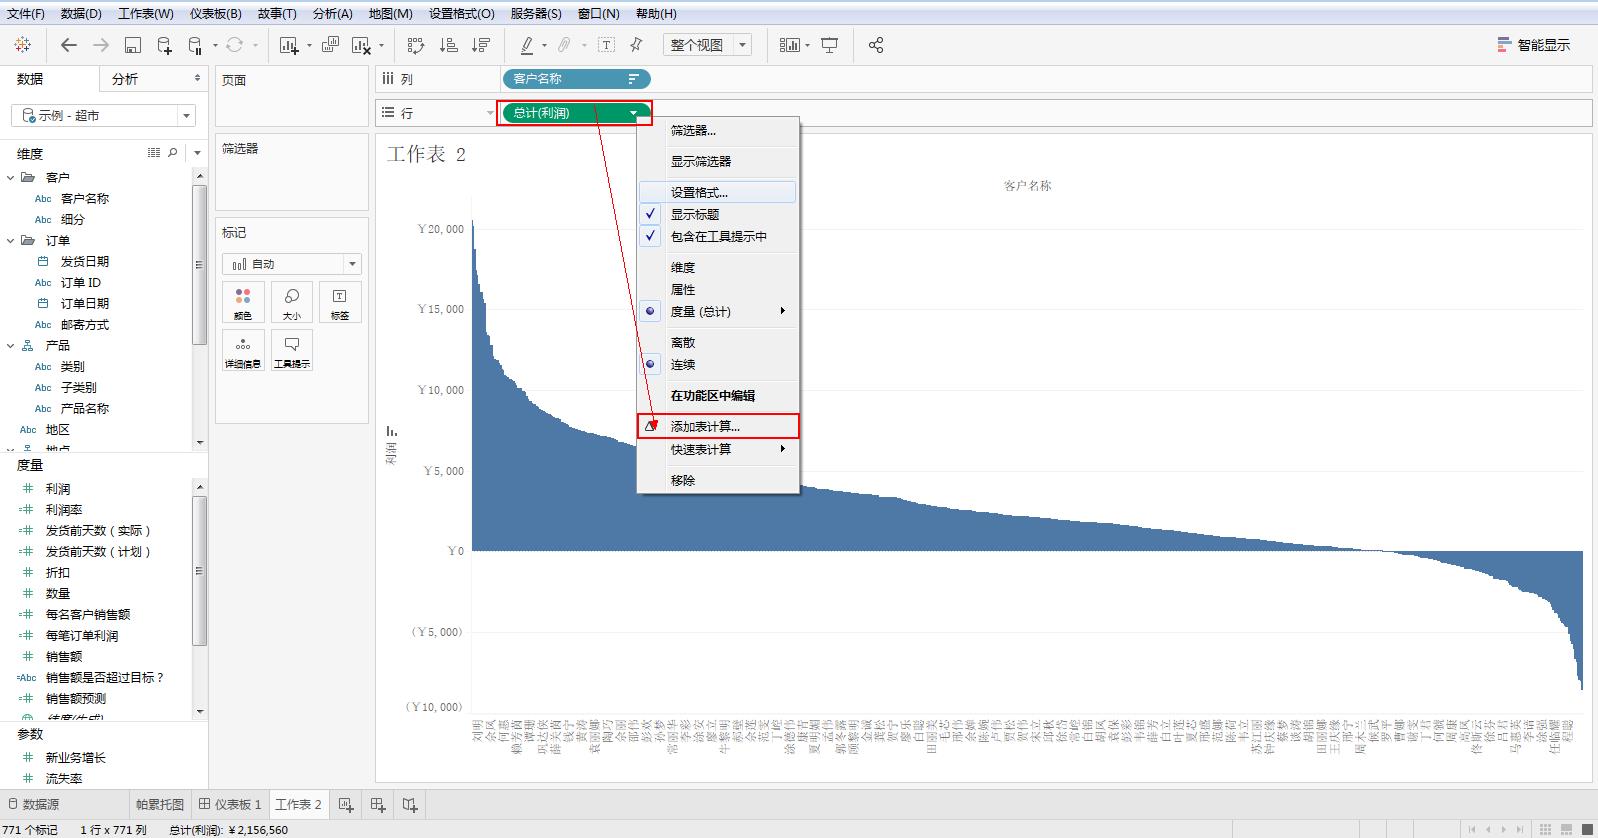
Task: Choose 添加表计算... from context menu
Action: pos(718,426)
